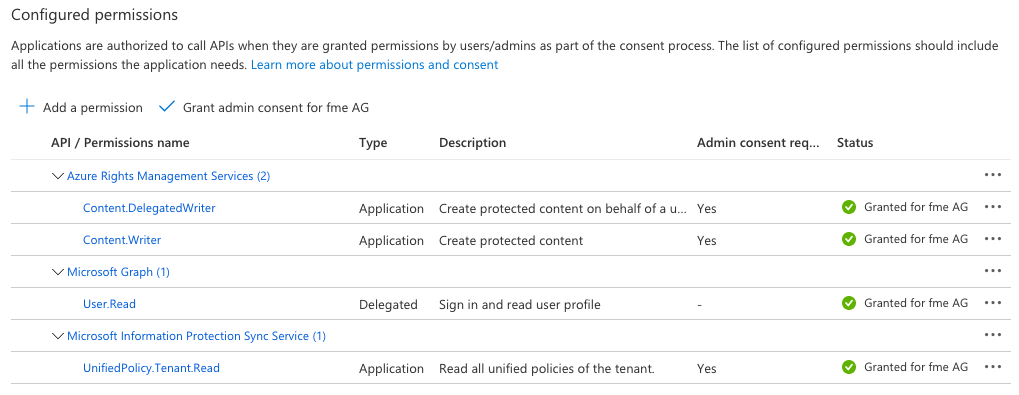The height and width of the screenshot is (395, 1019).
Task: Open the Content.DelegatedWriter permission link
Action: [x=149, y=208]
